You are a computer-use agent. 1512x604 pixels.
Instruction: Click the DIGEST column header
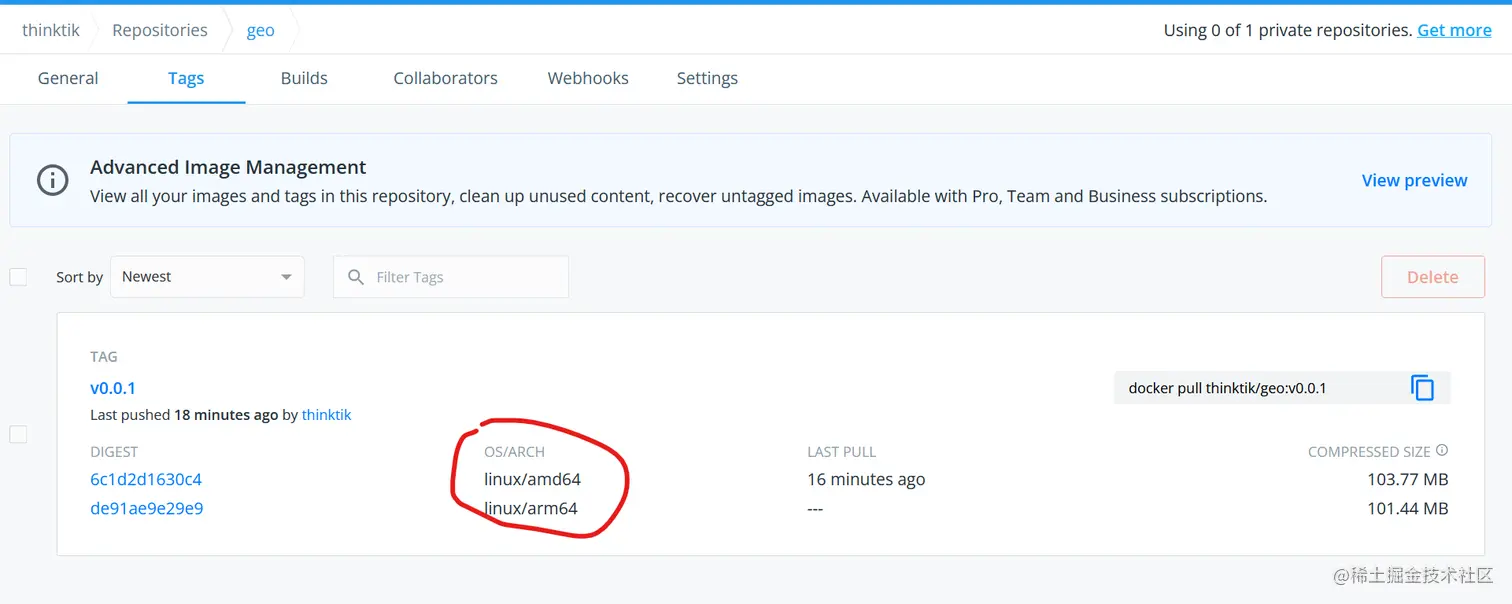tap(114, 452)
